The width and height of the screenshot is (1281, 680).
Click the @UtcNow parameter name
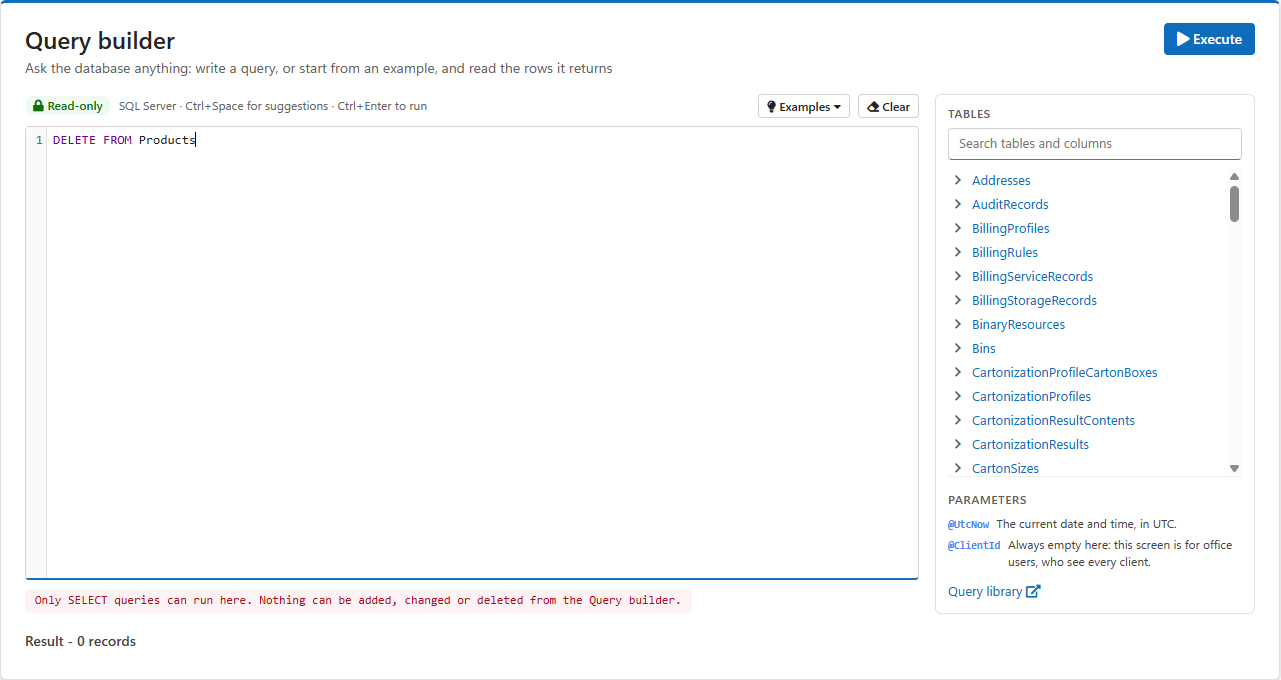[x=968, y=524]
